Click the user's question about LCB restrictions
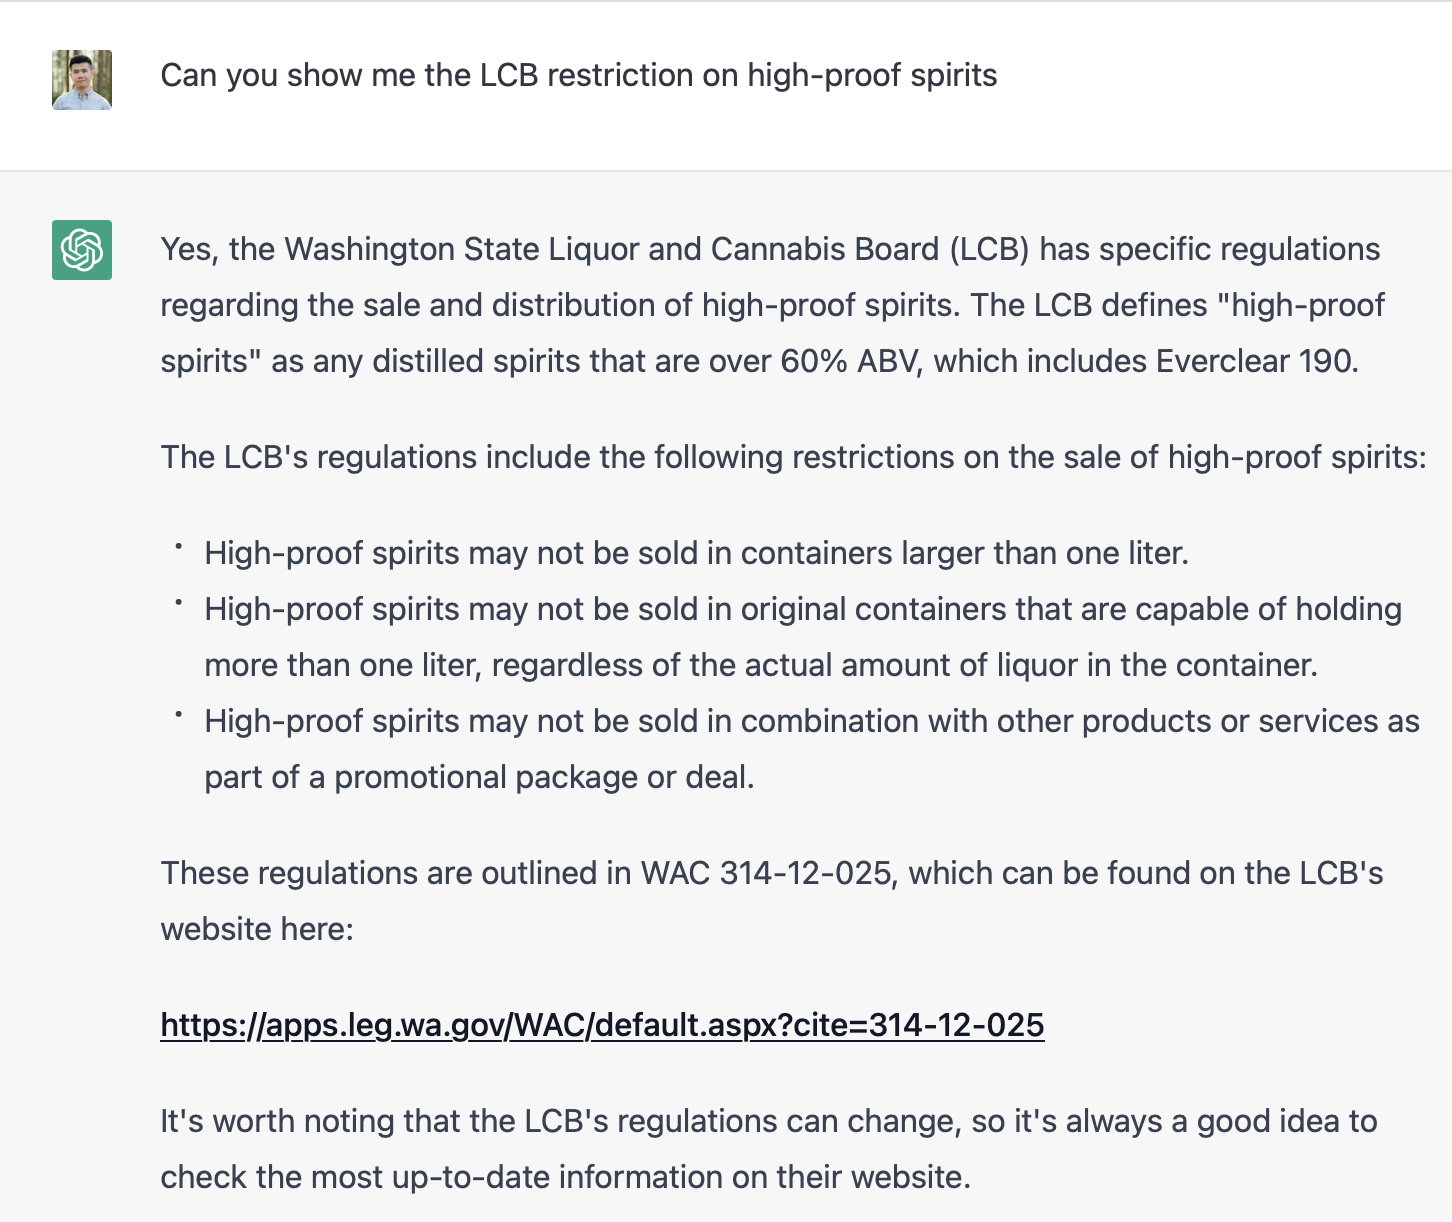Screen dimensions: 1452x1222 (578, 75)
